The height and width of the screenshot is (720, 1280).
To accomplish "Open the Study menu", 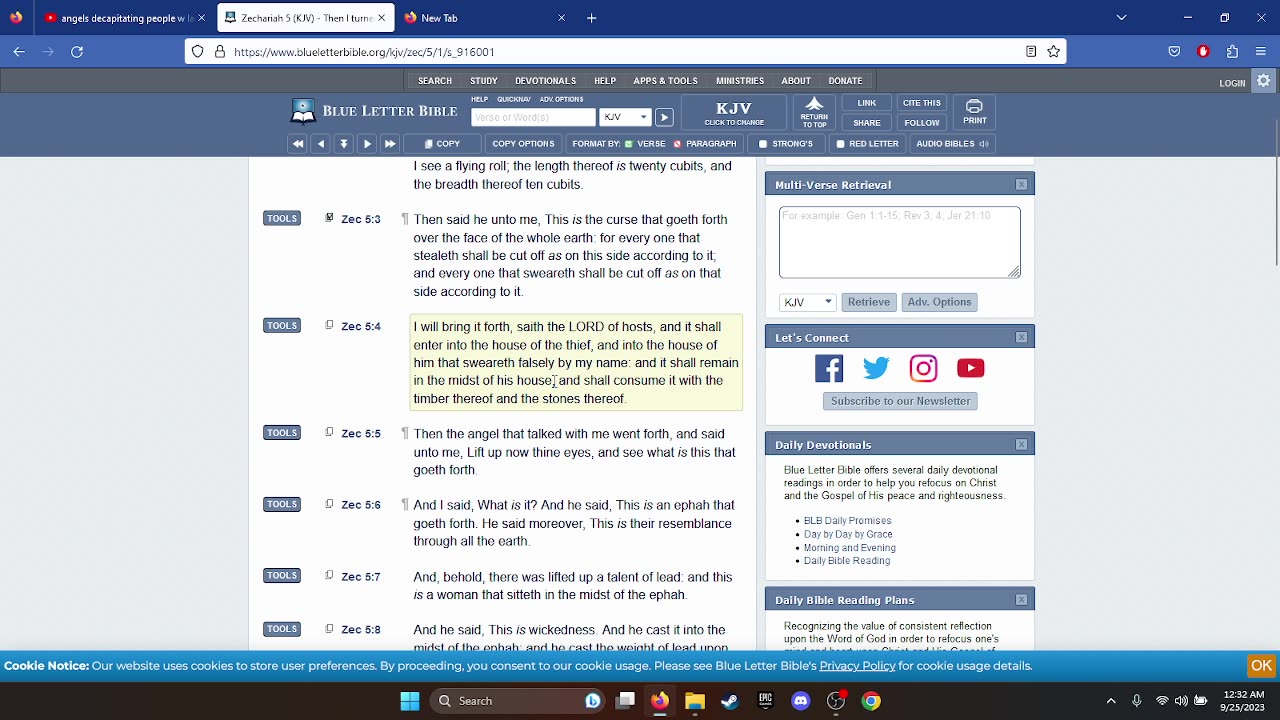I will (x=484, y=81).
